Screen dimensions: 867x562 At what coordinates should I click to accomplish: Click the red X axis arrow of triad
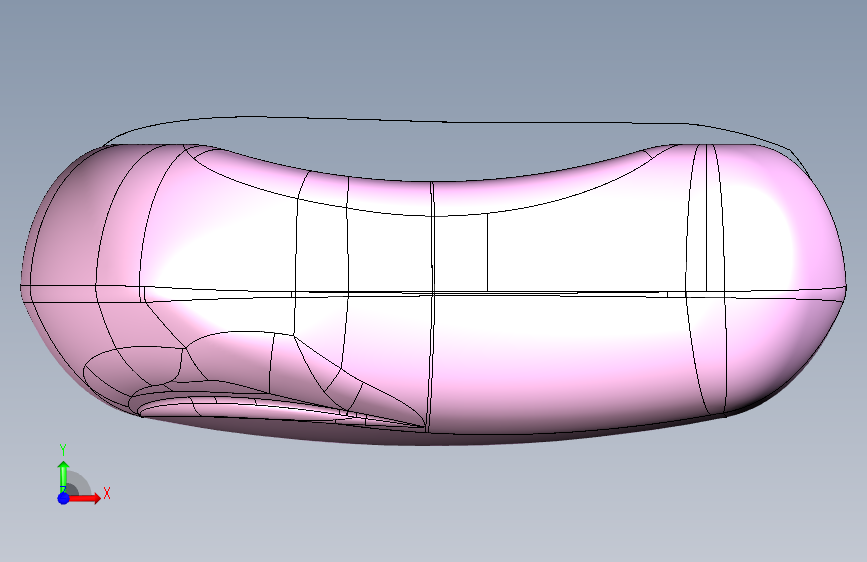coord(85,498)
